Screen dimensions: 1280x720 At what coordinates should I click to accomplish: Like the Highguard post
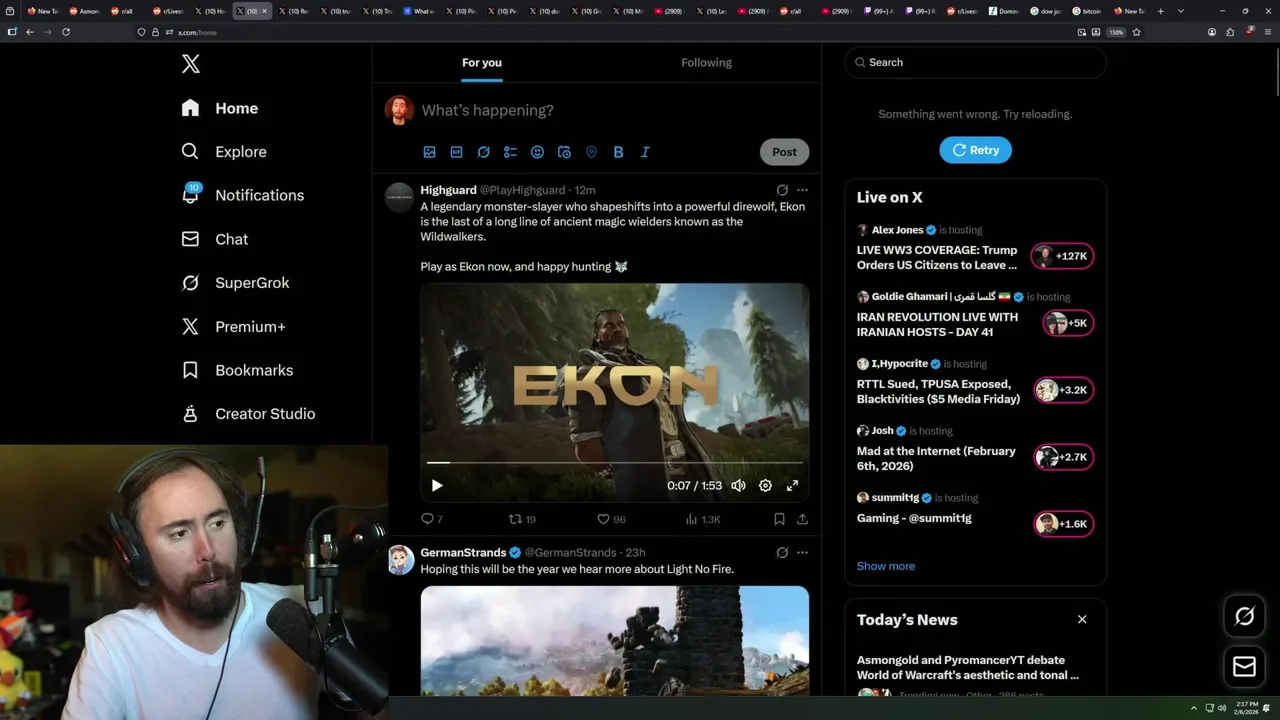click(611, 519)
